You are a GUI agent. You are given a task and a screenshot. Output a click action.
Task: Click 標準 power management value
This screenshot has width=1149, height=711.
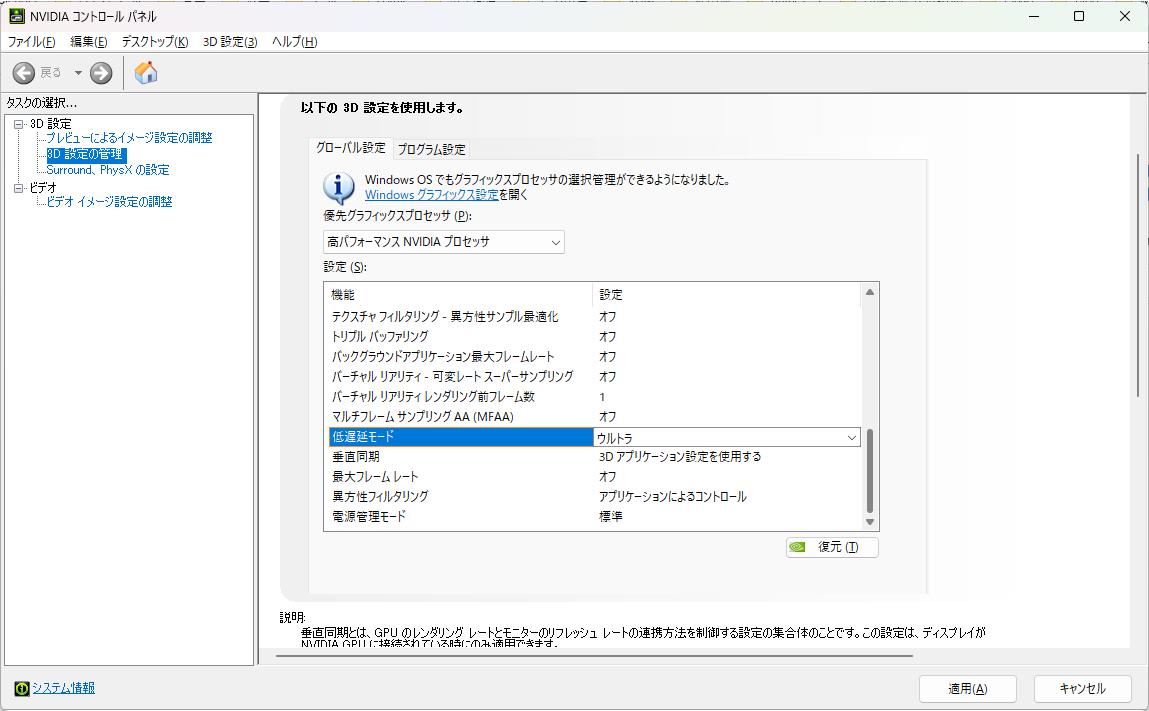click(610, 517)
